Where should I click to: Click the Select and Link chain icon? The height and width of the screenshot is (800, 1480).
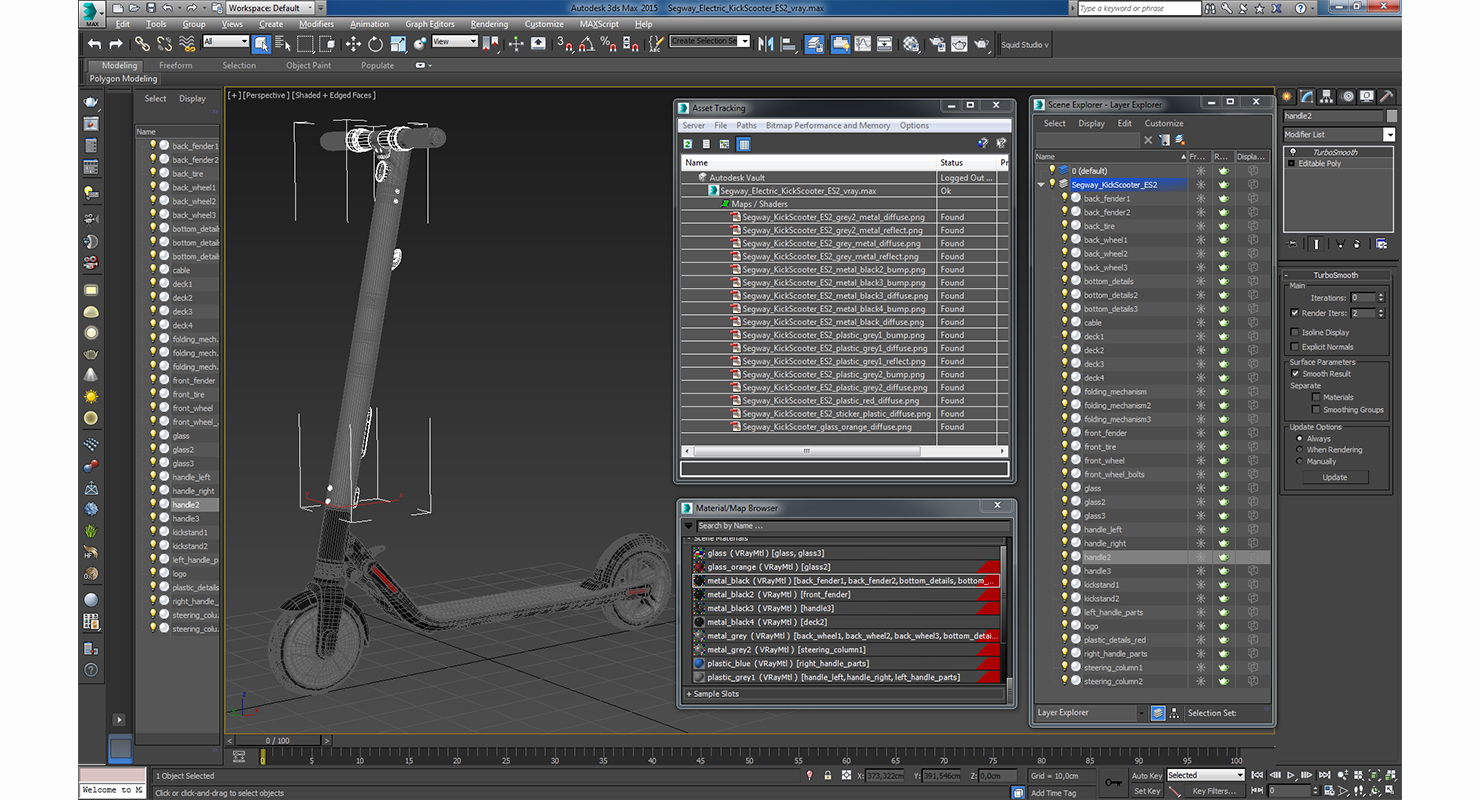pos(142,44)
